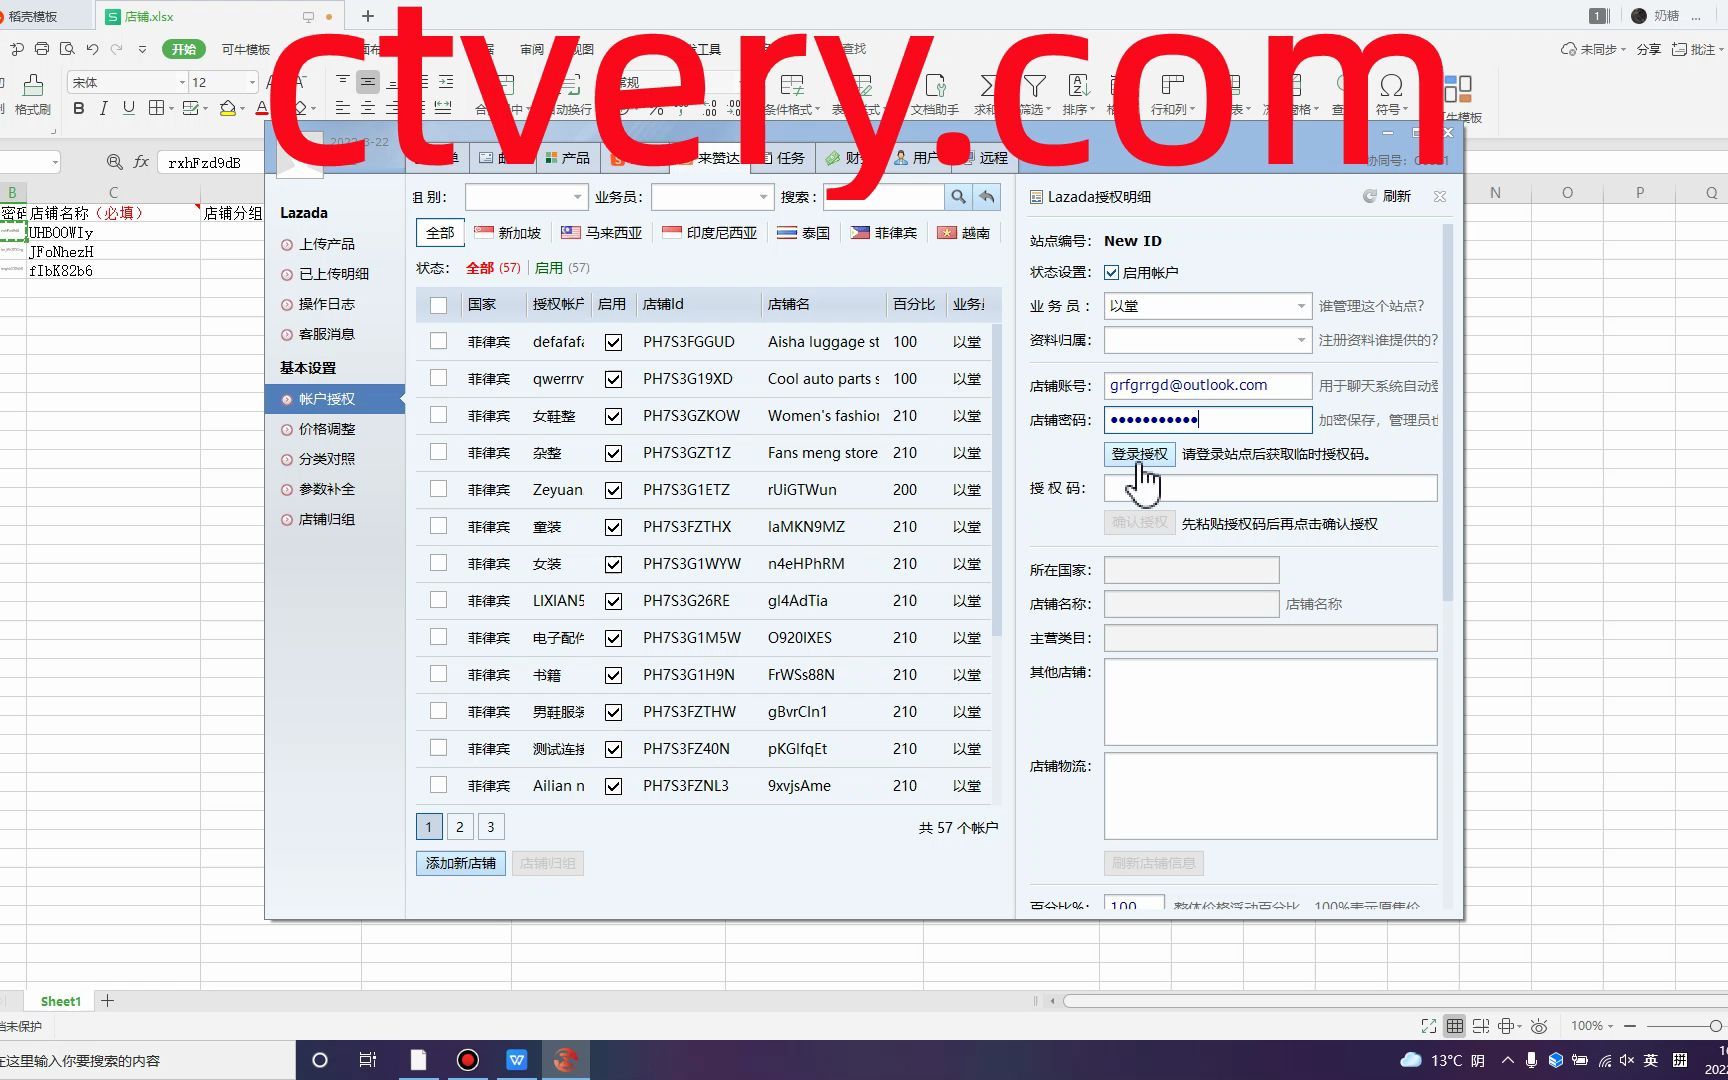
Task: Toggle the select-all checkbox in table header
Action: pos(438,305)
